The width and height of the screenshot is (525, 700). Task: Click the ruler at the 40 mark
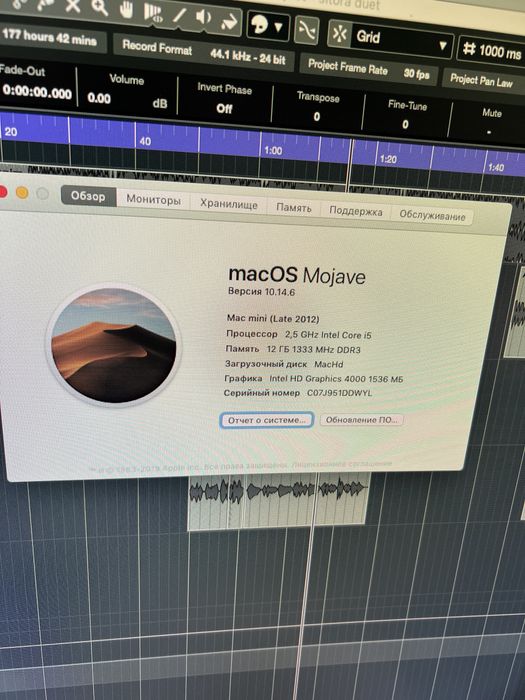(145, 141)
